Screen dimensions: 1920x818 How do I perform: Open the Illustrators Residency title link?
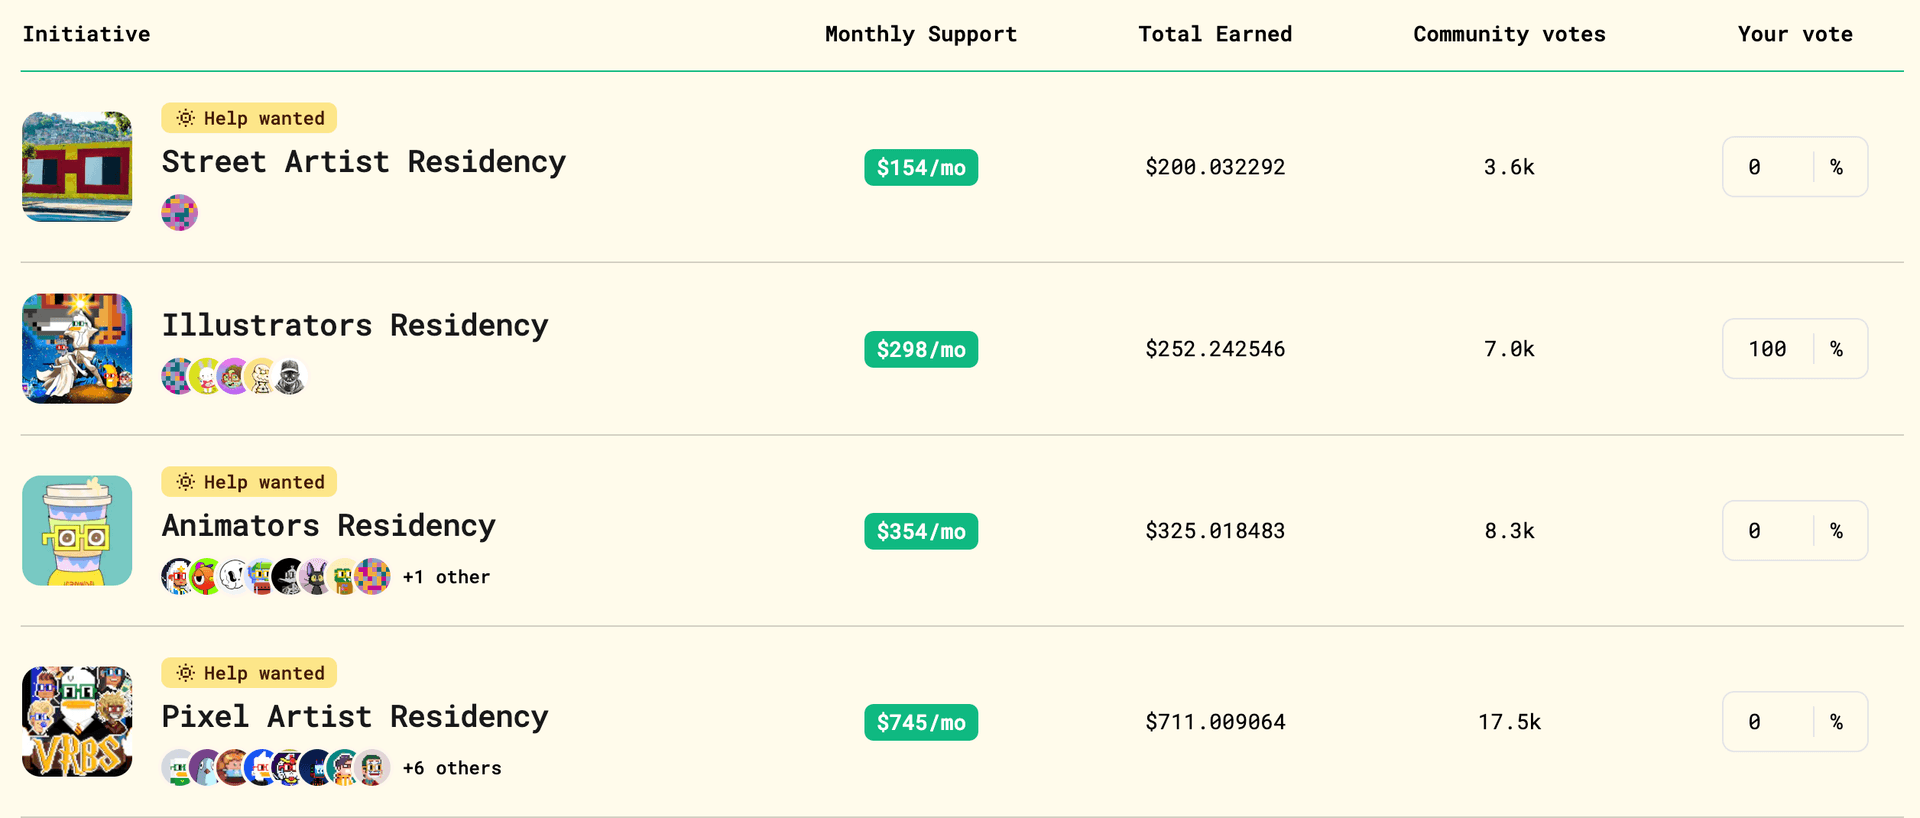coord(355,326)
